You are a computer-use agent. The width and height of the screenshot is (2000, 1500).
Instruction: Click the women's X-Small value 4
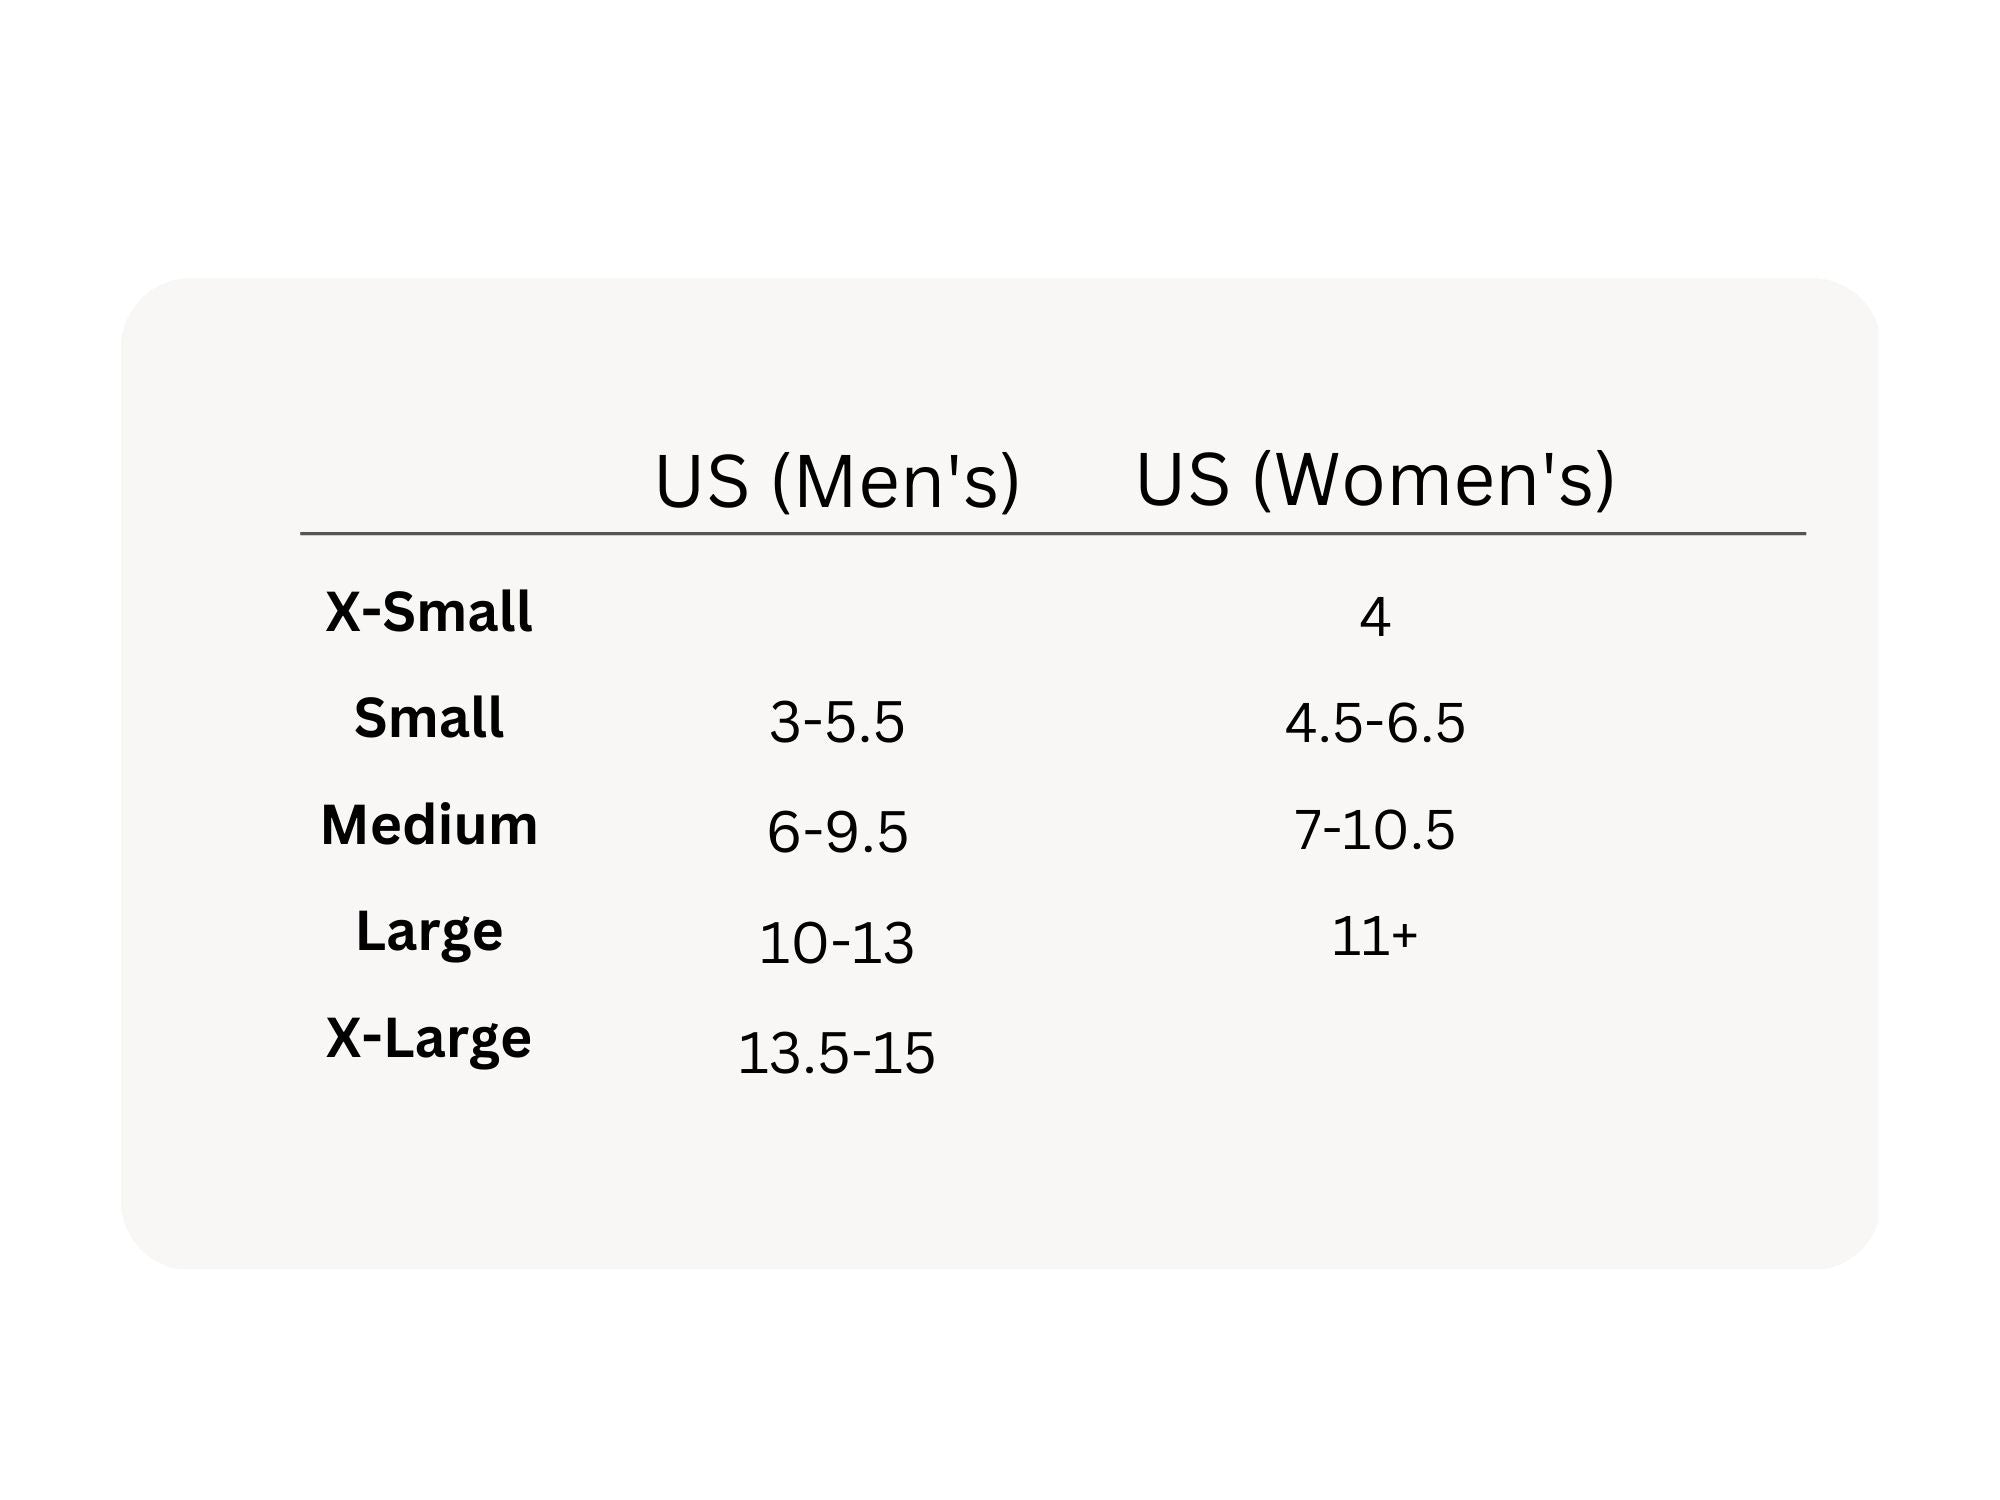[1375, 617]
